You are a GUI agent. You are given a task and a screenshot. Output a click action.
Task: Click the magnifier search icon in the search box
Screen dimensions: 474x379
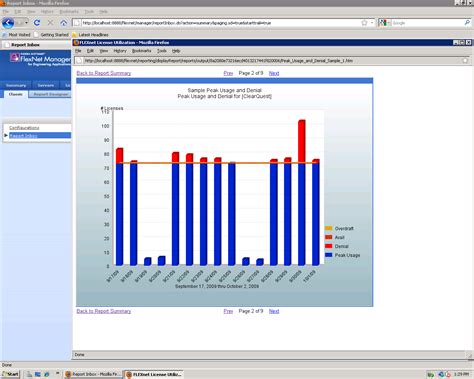click(467, 23)
